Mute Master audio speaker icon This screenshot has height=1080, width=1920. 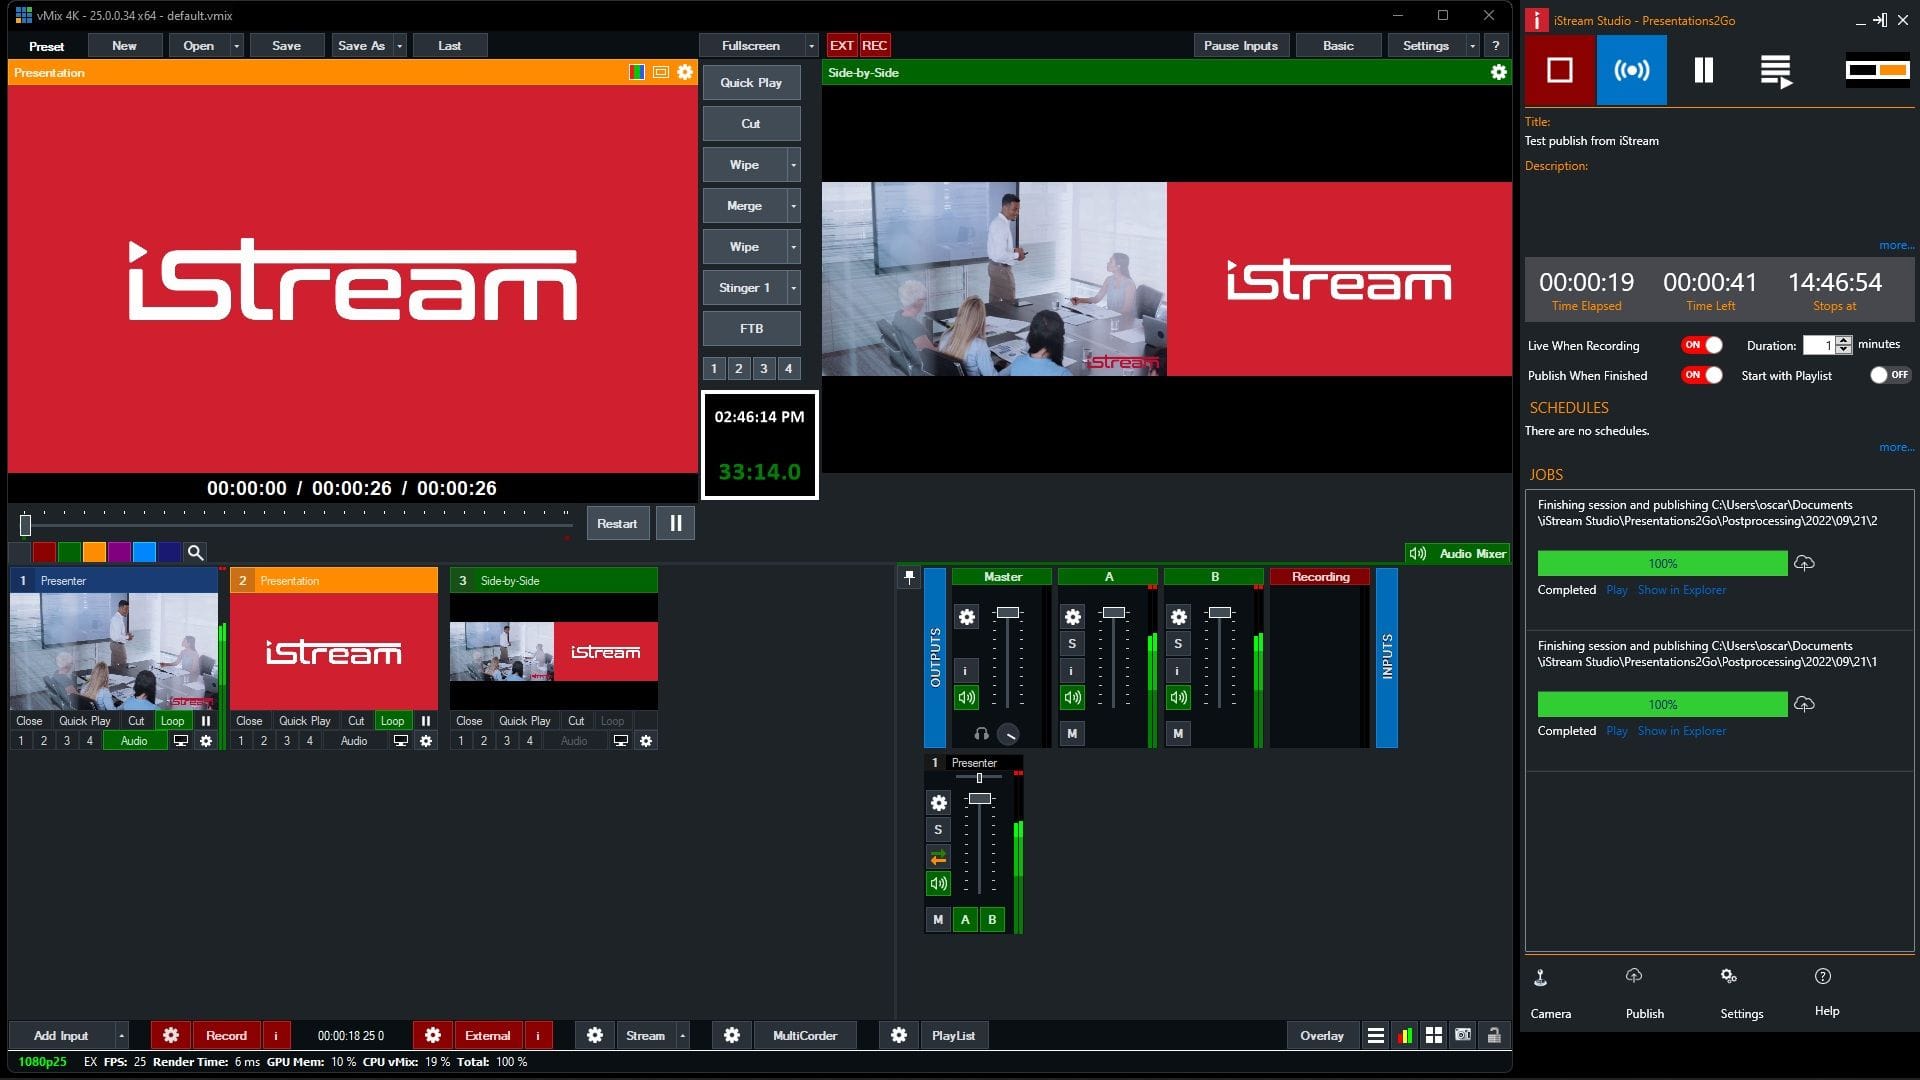tap(966, 697)
